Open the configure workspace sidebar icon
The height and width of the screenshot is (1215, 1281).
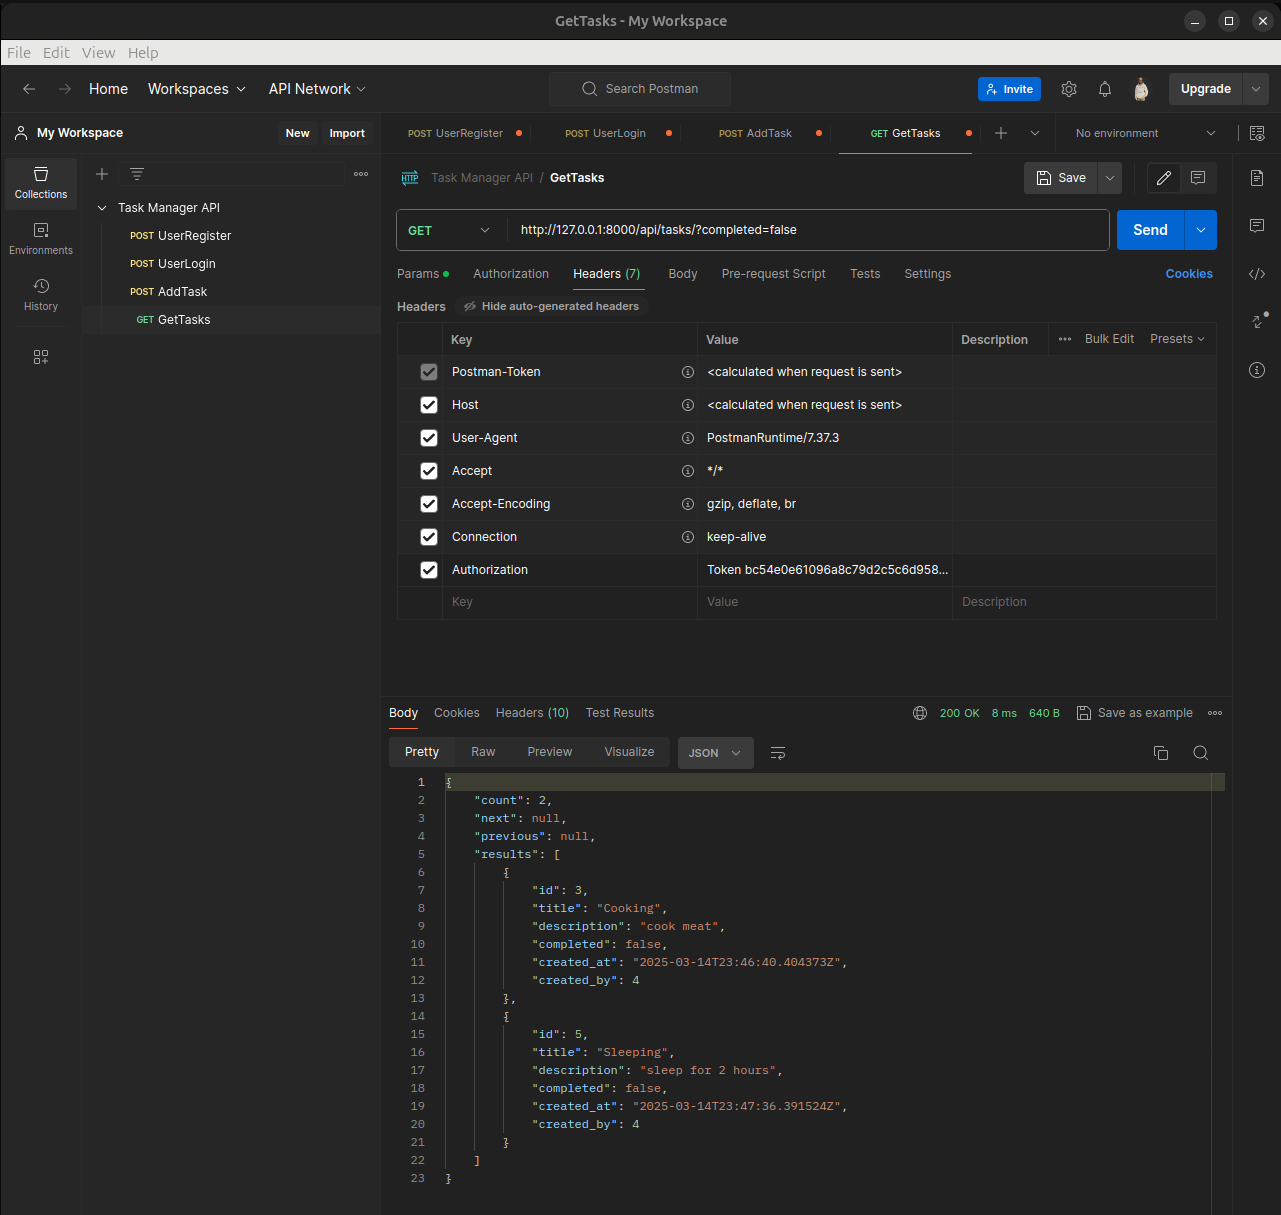[x=41, y=357]
